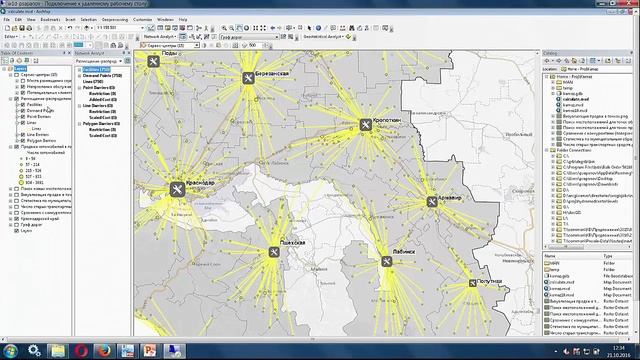This screenshot has width=640, height=360.
Task: Open the Geoprocessing menu
Action: coord(115,20)
